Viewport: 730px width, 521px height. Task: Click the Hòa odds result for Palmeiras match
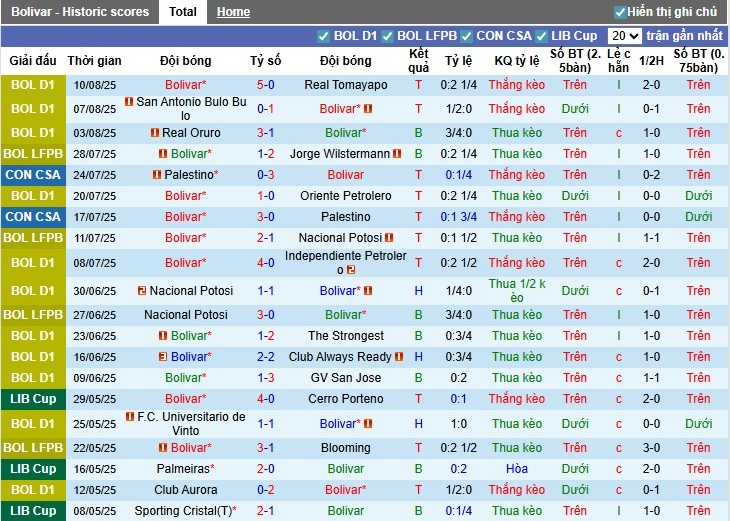(517, 468)
